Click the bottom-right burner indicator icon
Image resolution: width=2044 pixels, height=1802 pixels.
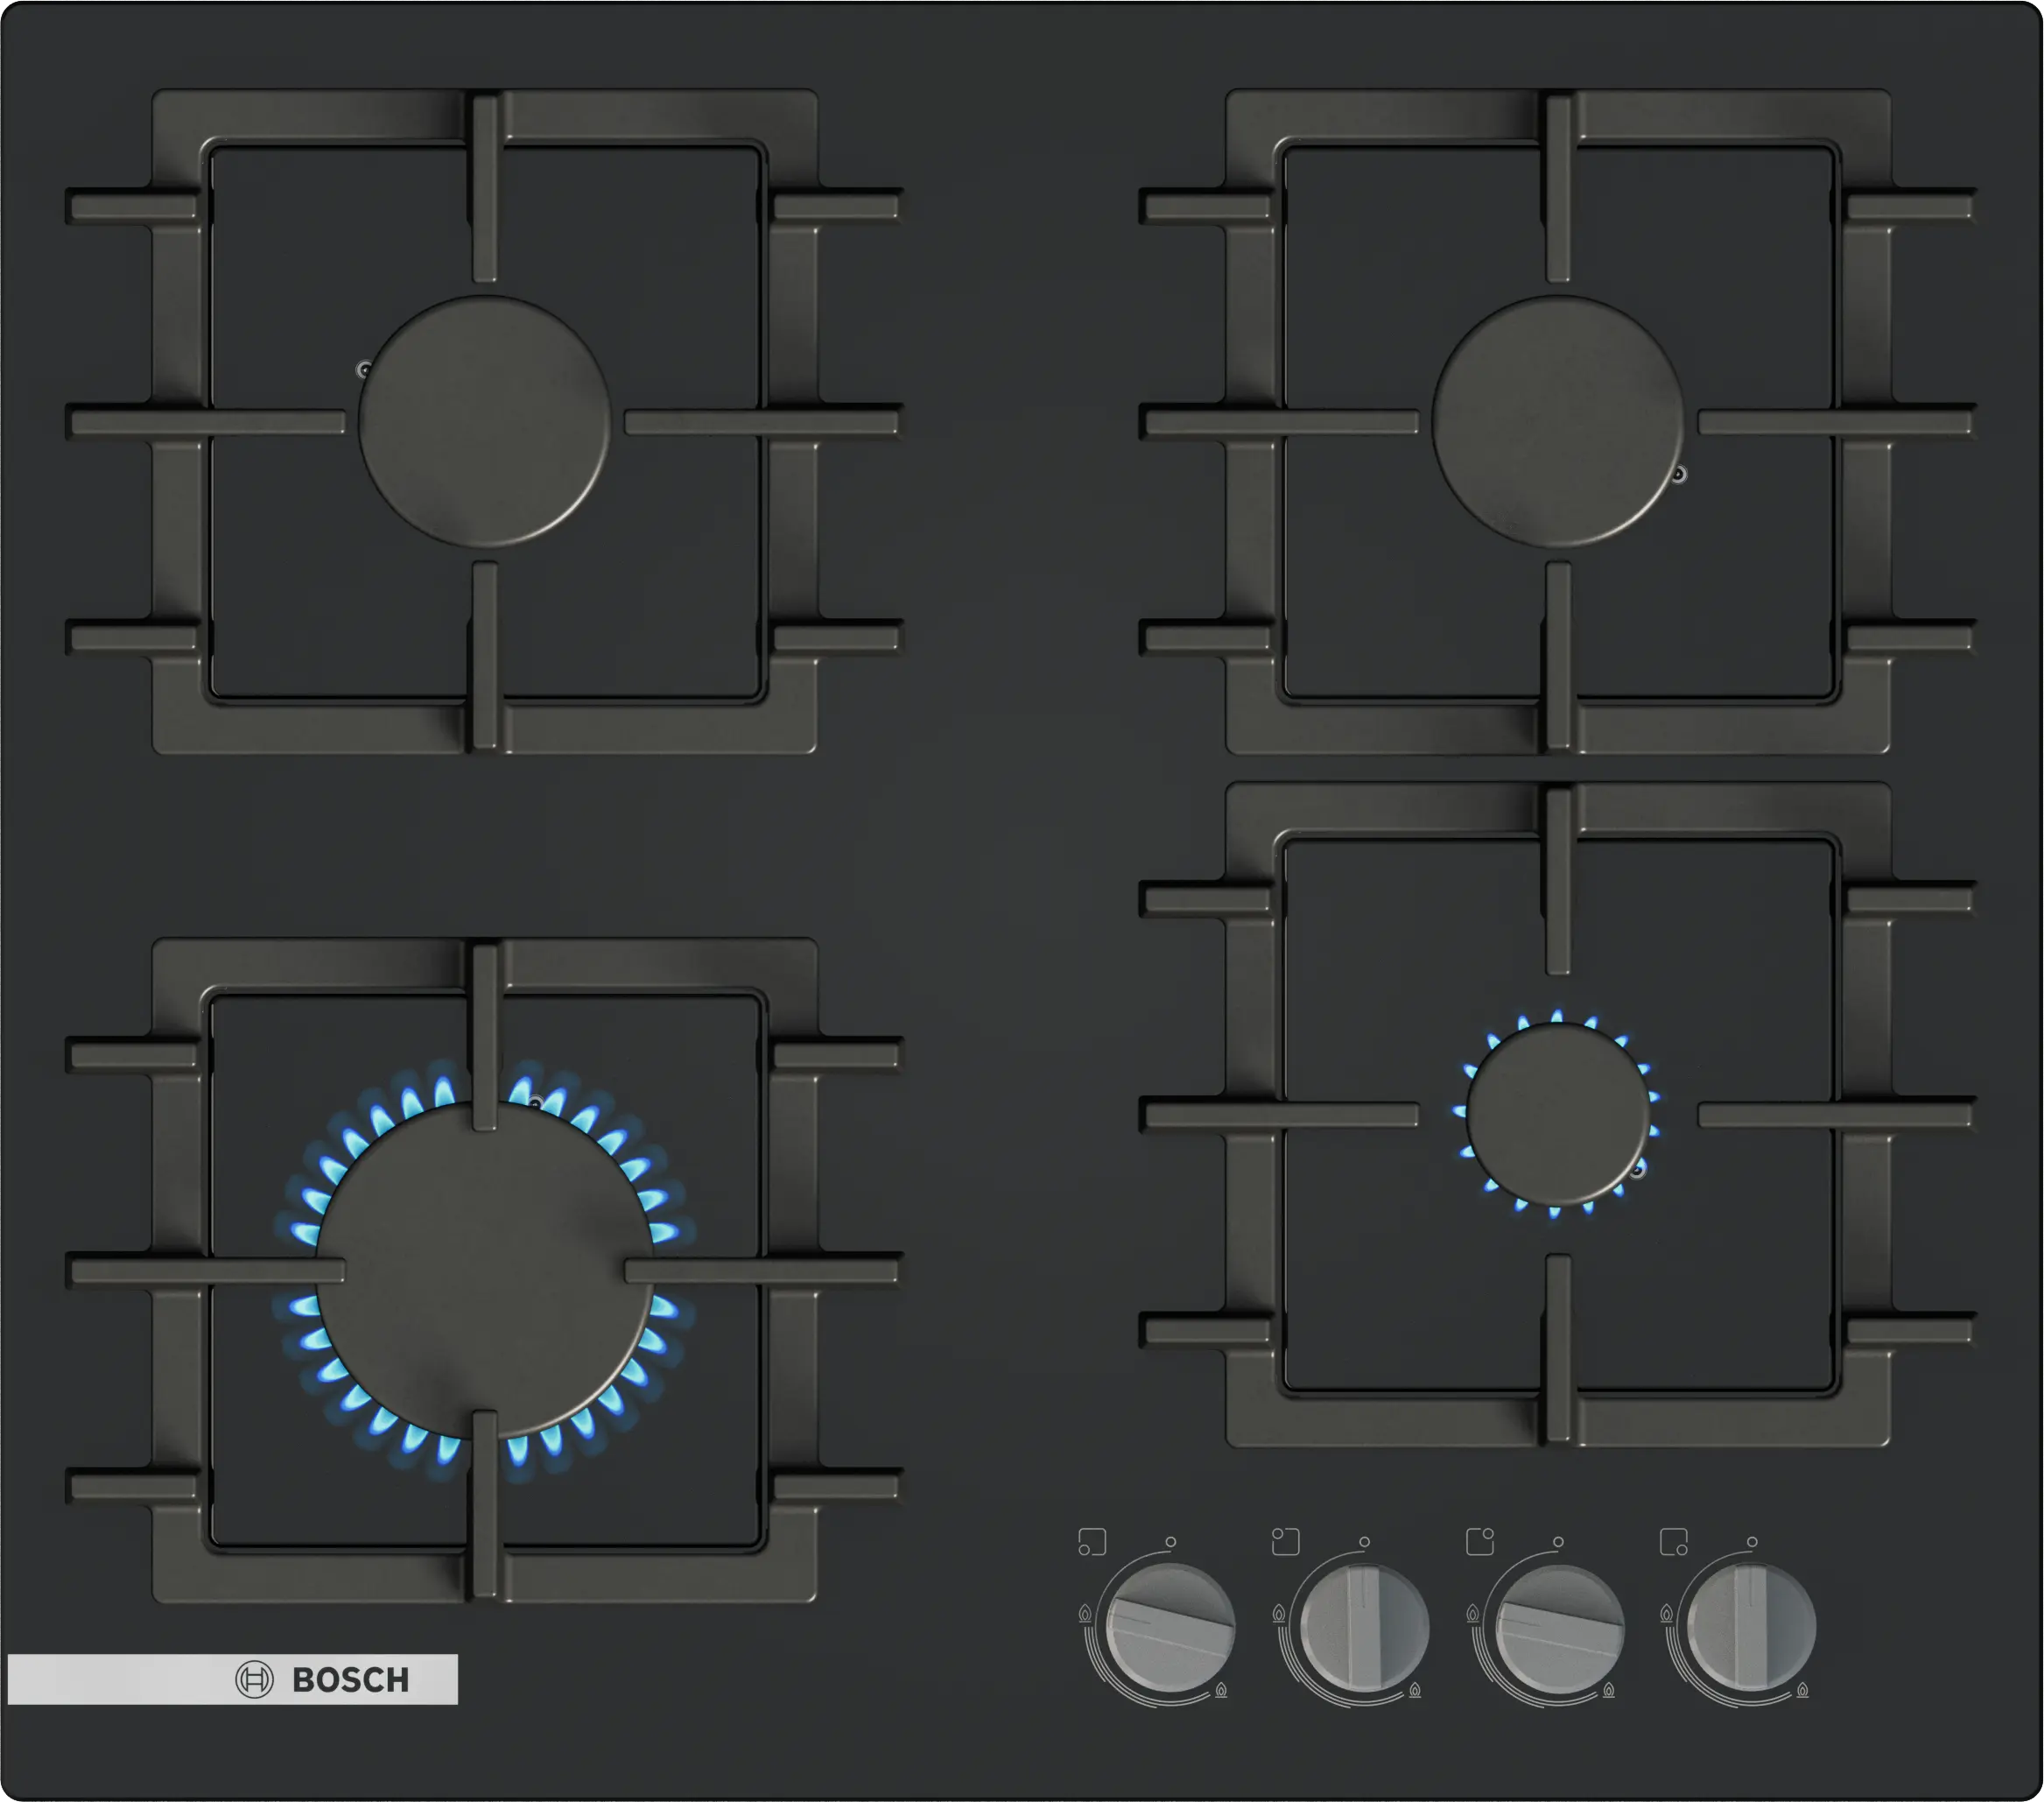pos(1673,1541)
